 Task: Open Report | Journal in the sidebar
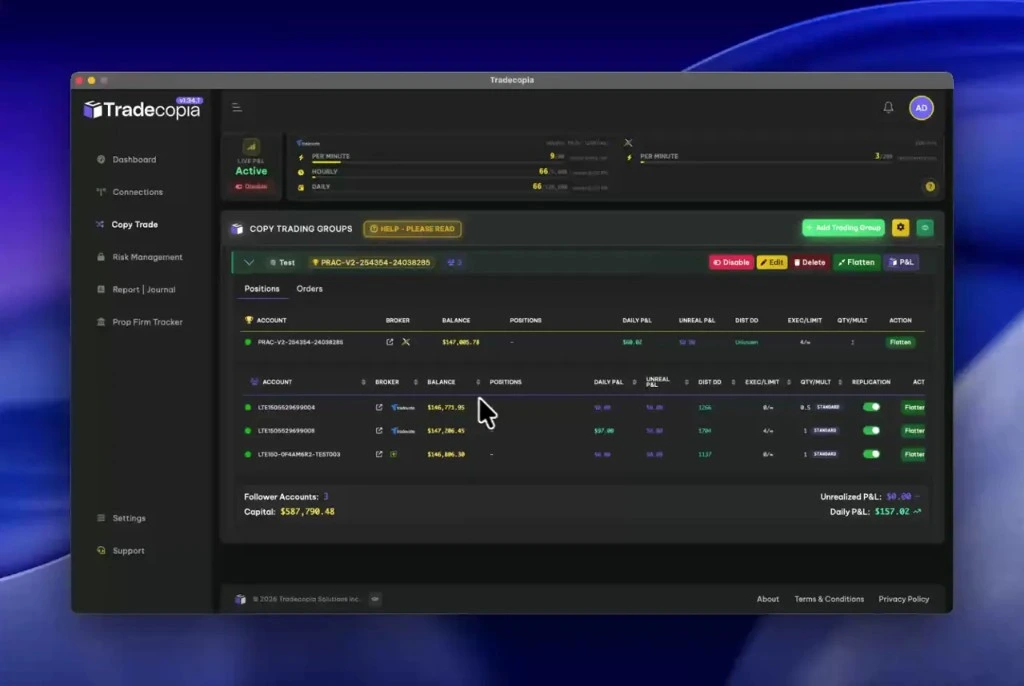(x=136, y=289)
